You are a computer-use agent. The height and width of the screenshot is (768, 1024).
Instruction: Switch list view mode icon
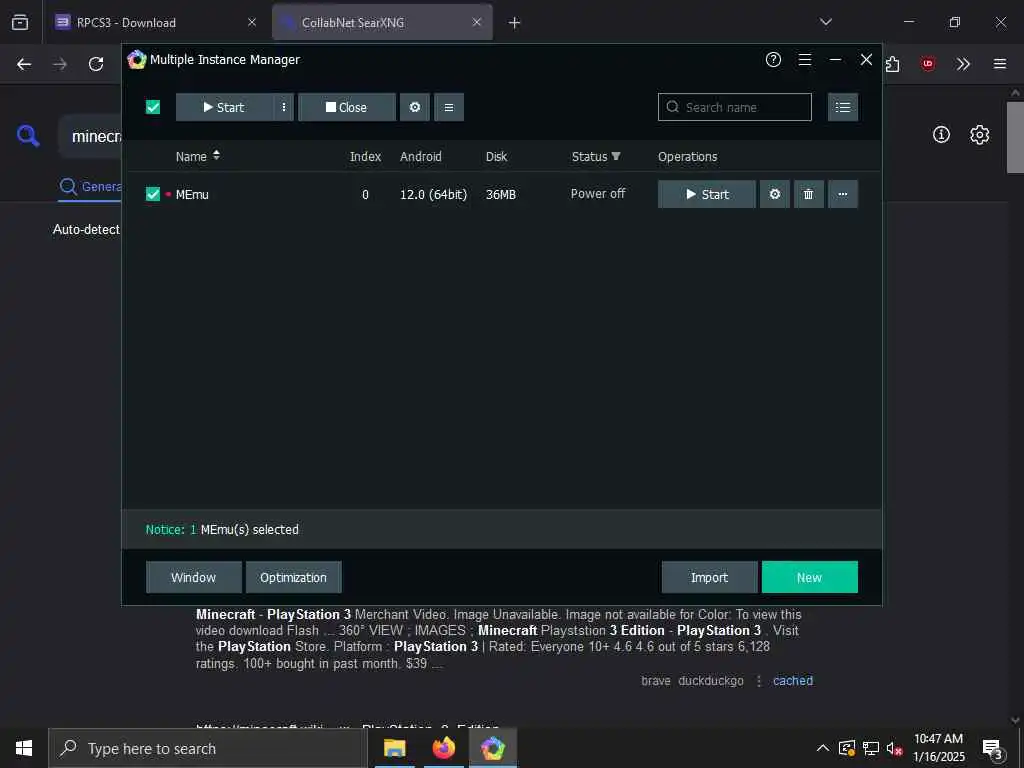[843, 107]
